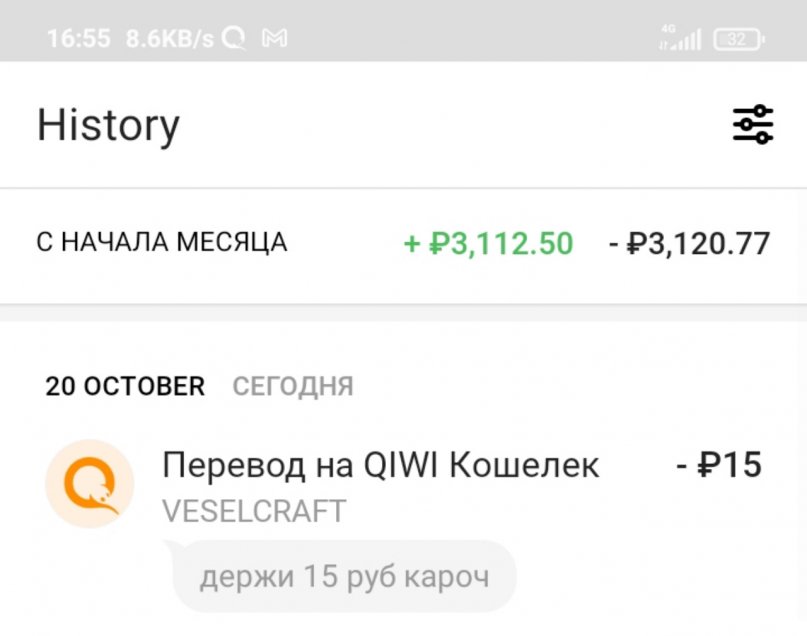This screenshot has width=807, height=636.
Task: Tap the Gmail notification icon in status bar
Action: (x=274, y=39)
